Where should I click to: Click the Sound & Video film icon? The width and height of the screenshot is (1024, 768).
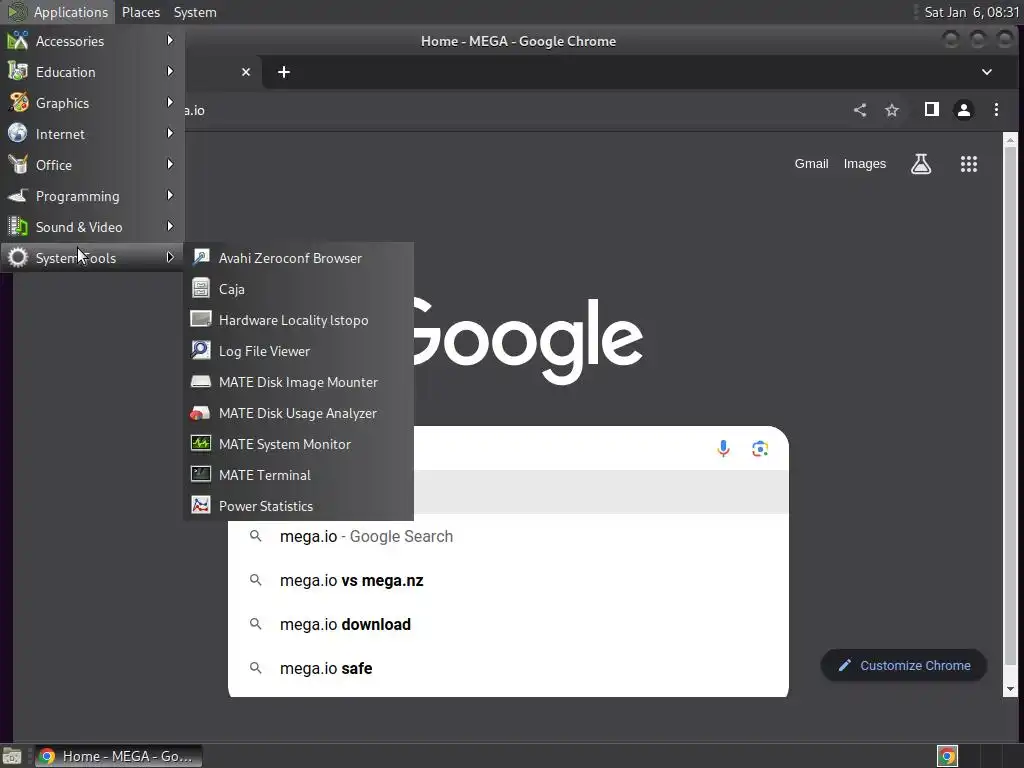[x=18, y=227]
